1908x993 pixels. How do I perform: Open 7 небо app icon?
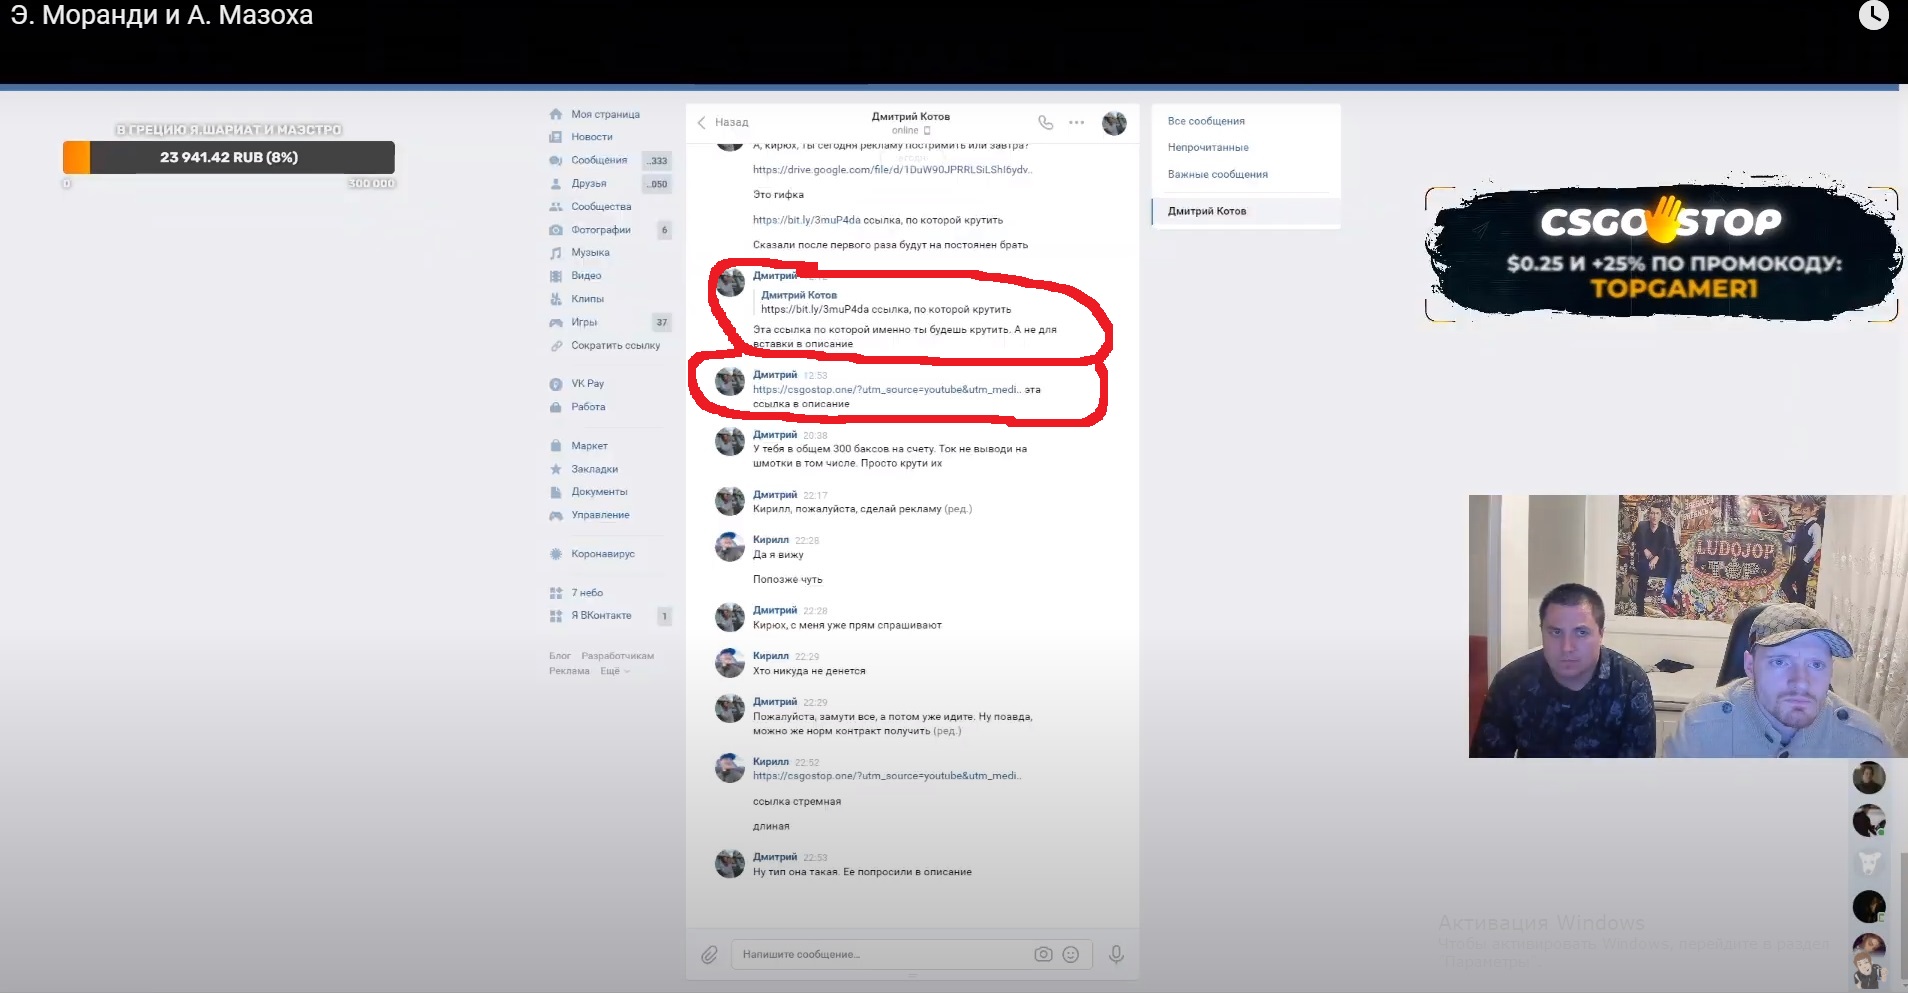[556, 593]
